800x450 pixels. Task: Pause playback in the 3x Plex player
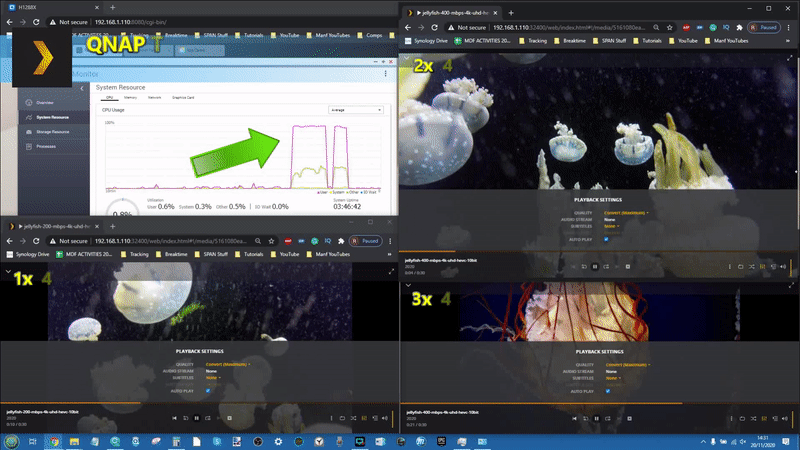596,418
